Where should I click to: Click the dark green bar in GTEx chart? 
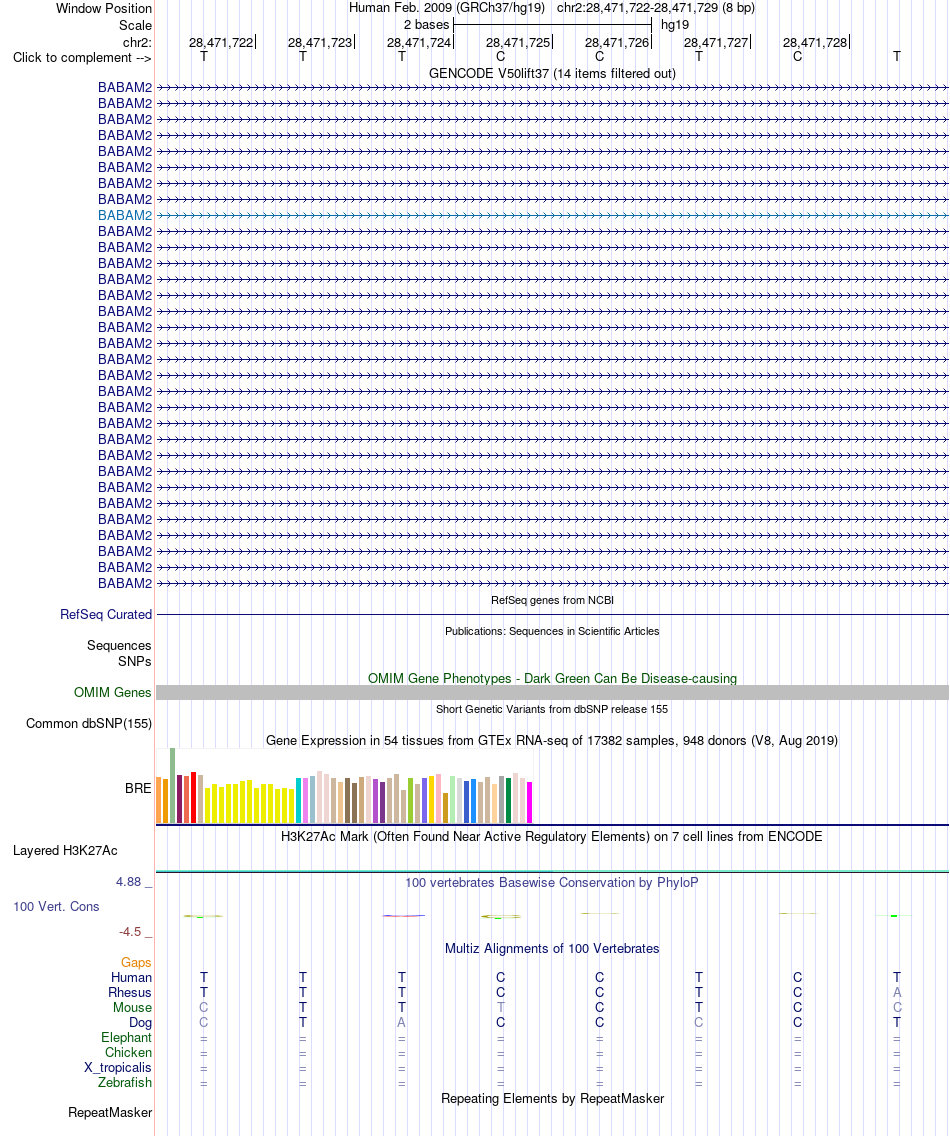(509, 801)
